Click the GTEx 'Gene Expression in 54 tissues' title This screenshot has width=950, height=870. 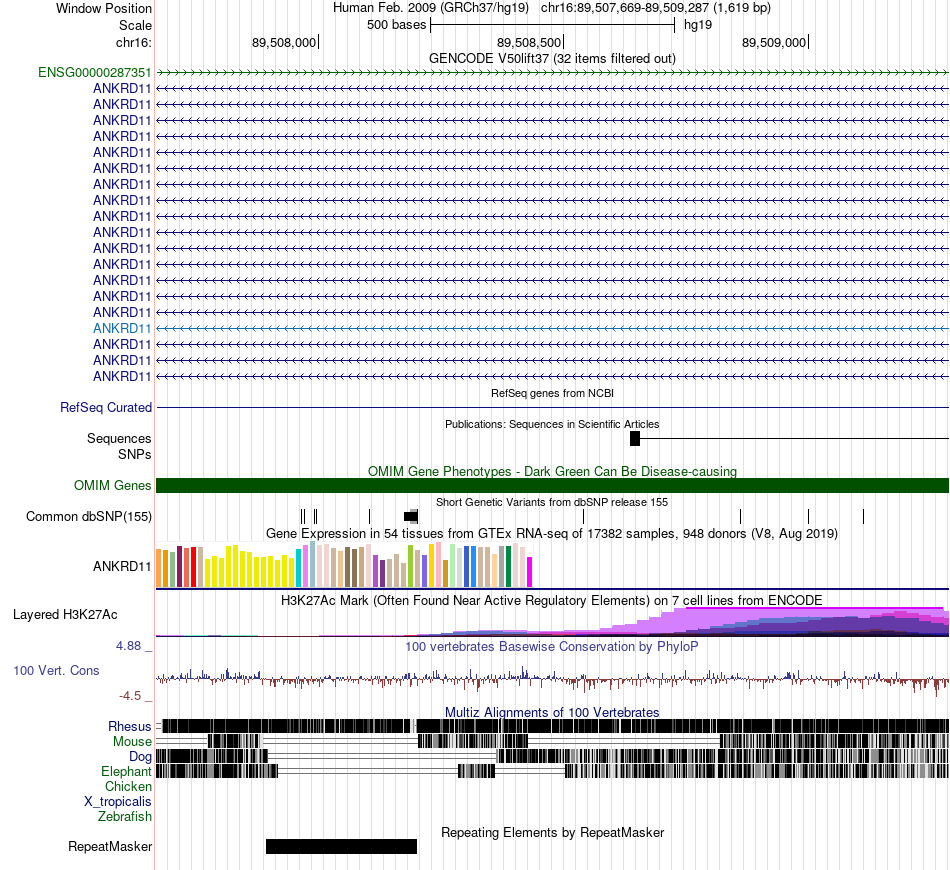coord(553,534)
